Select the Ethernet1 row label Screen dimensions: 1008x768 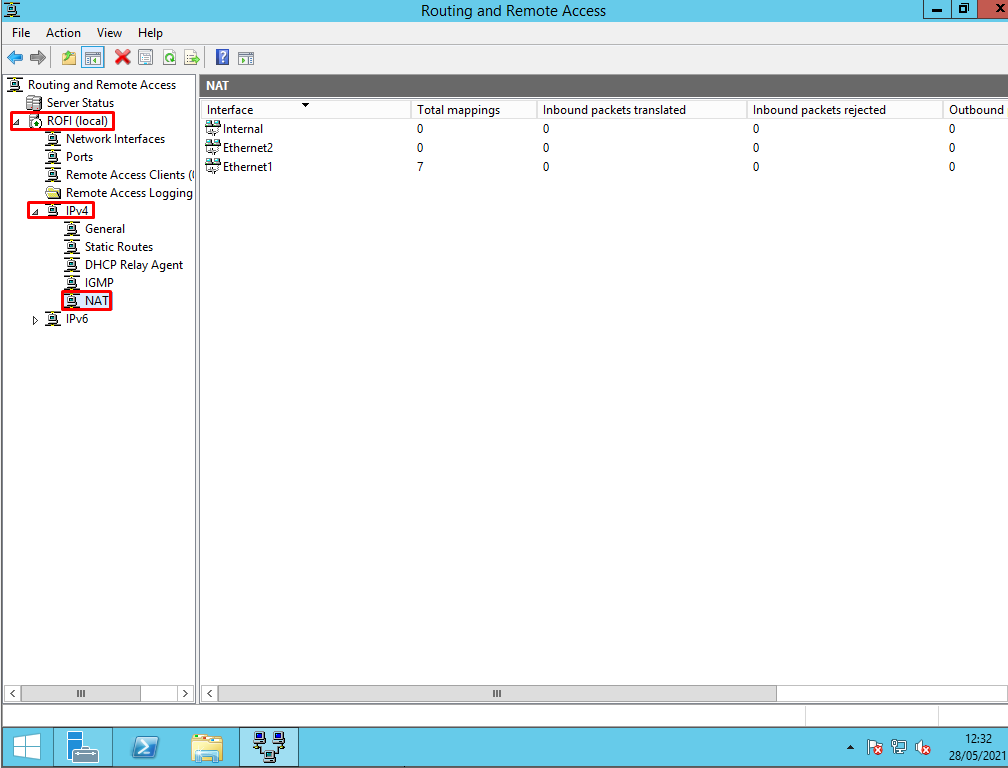248,166
